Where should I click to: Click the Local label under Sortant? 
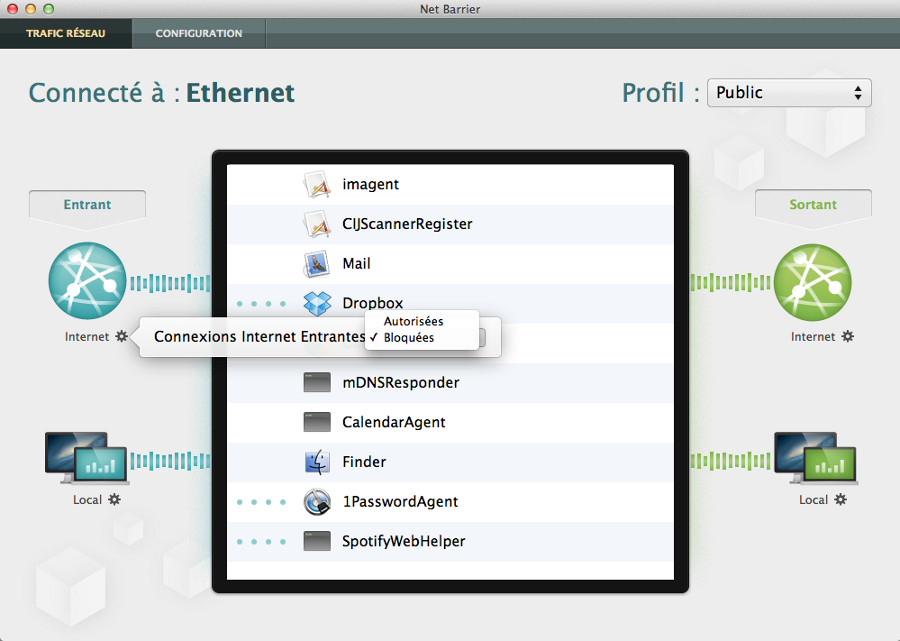coord(813,500)
